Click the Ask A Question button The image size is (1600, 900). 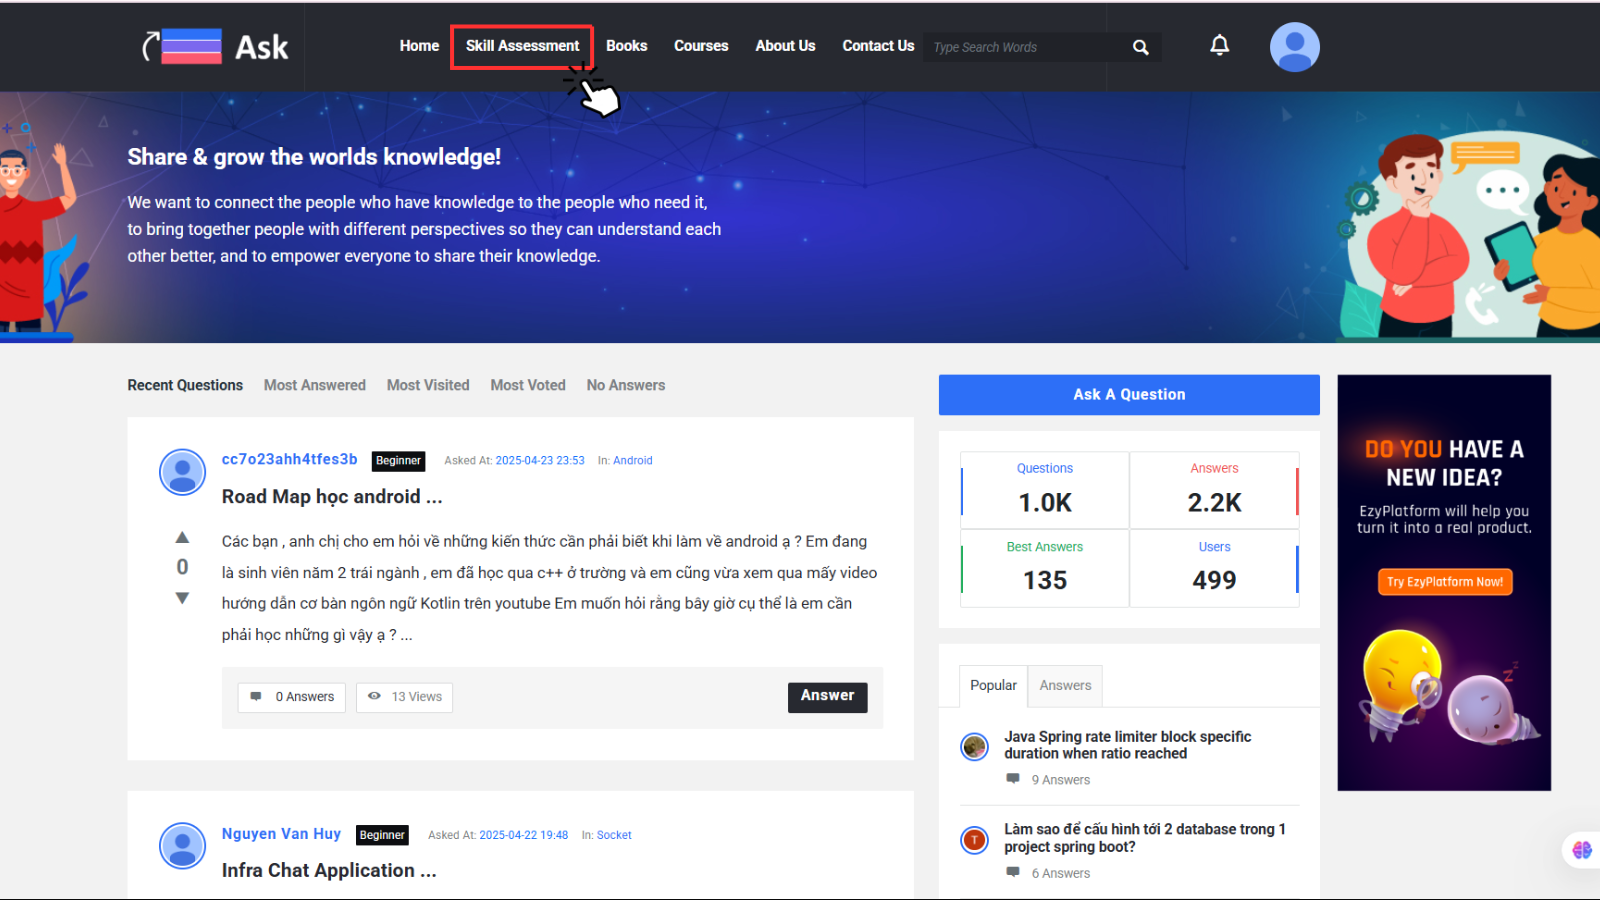(x=1129, y=395)
